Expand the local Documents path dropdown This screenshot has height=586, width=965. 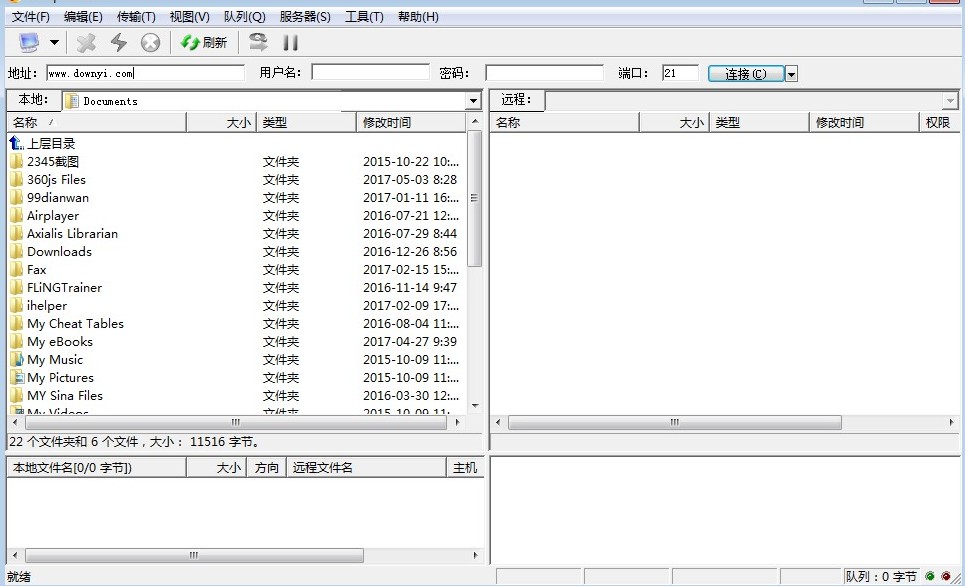tap(473, 101)
